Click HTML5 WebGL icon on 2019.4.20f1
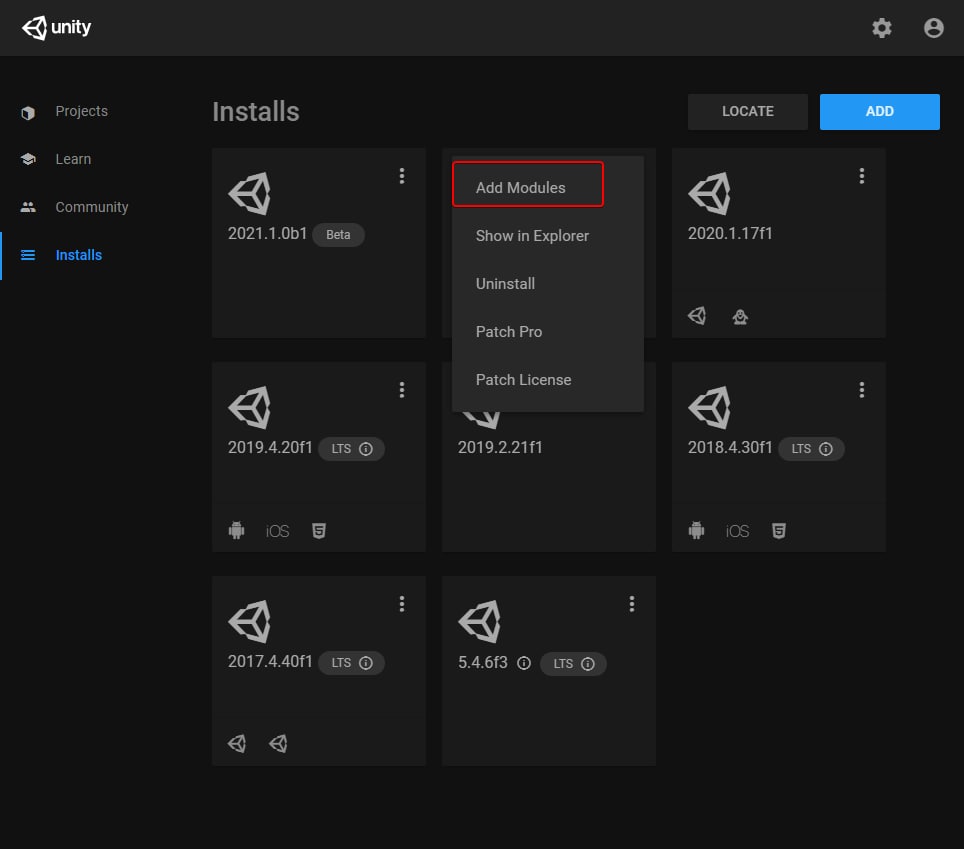 tap(318, 531)
